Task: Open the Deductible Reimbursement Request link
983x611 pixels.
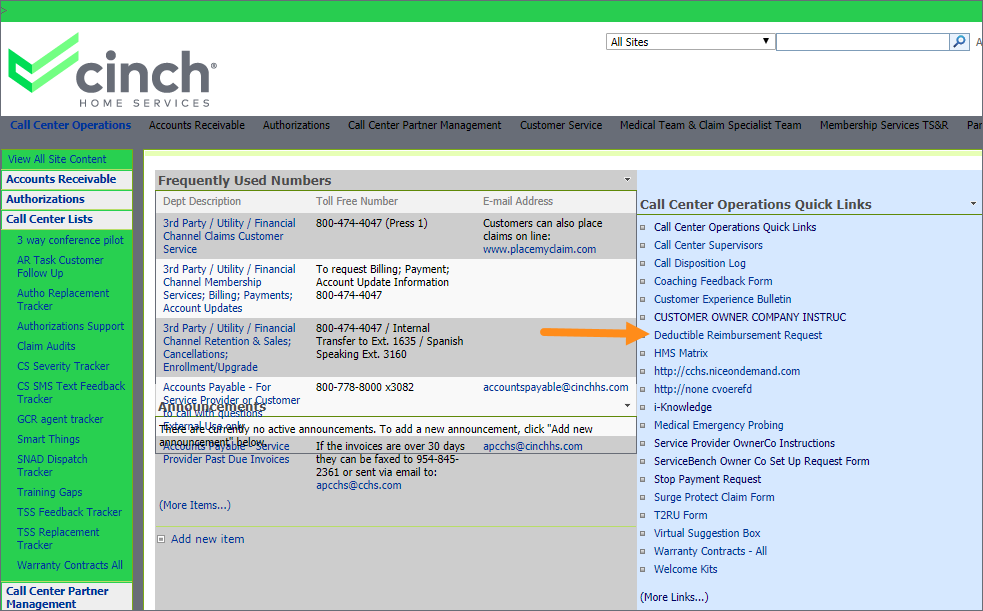Action: pyautogui.click(x=738, y=335)
